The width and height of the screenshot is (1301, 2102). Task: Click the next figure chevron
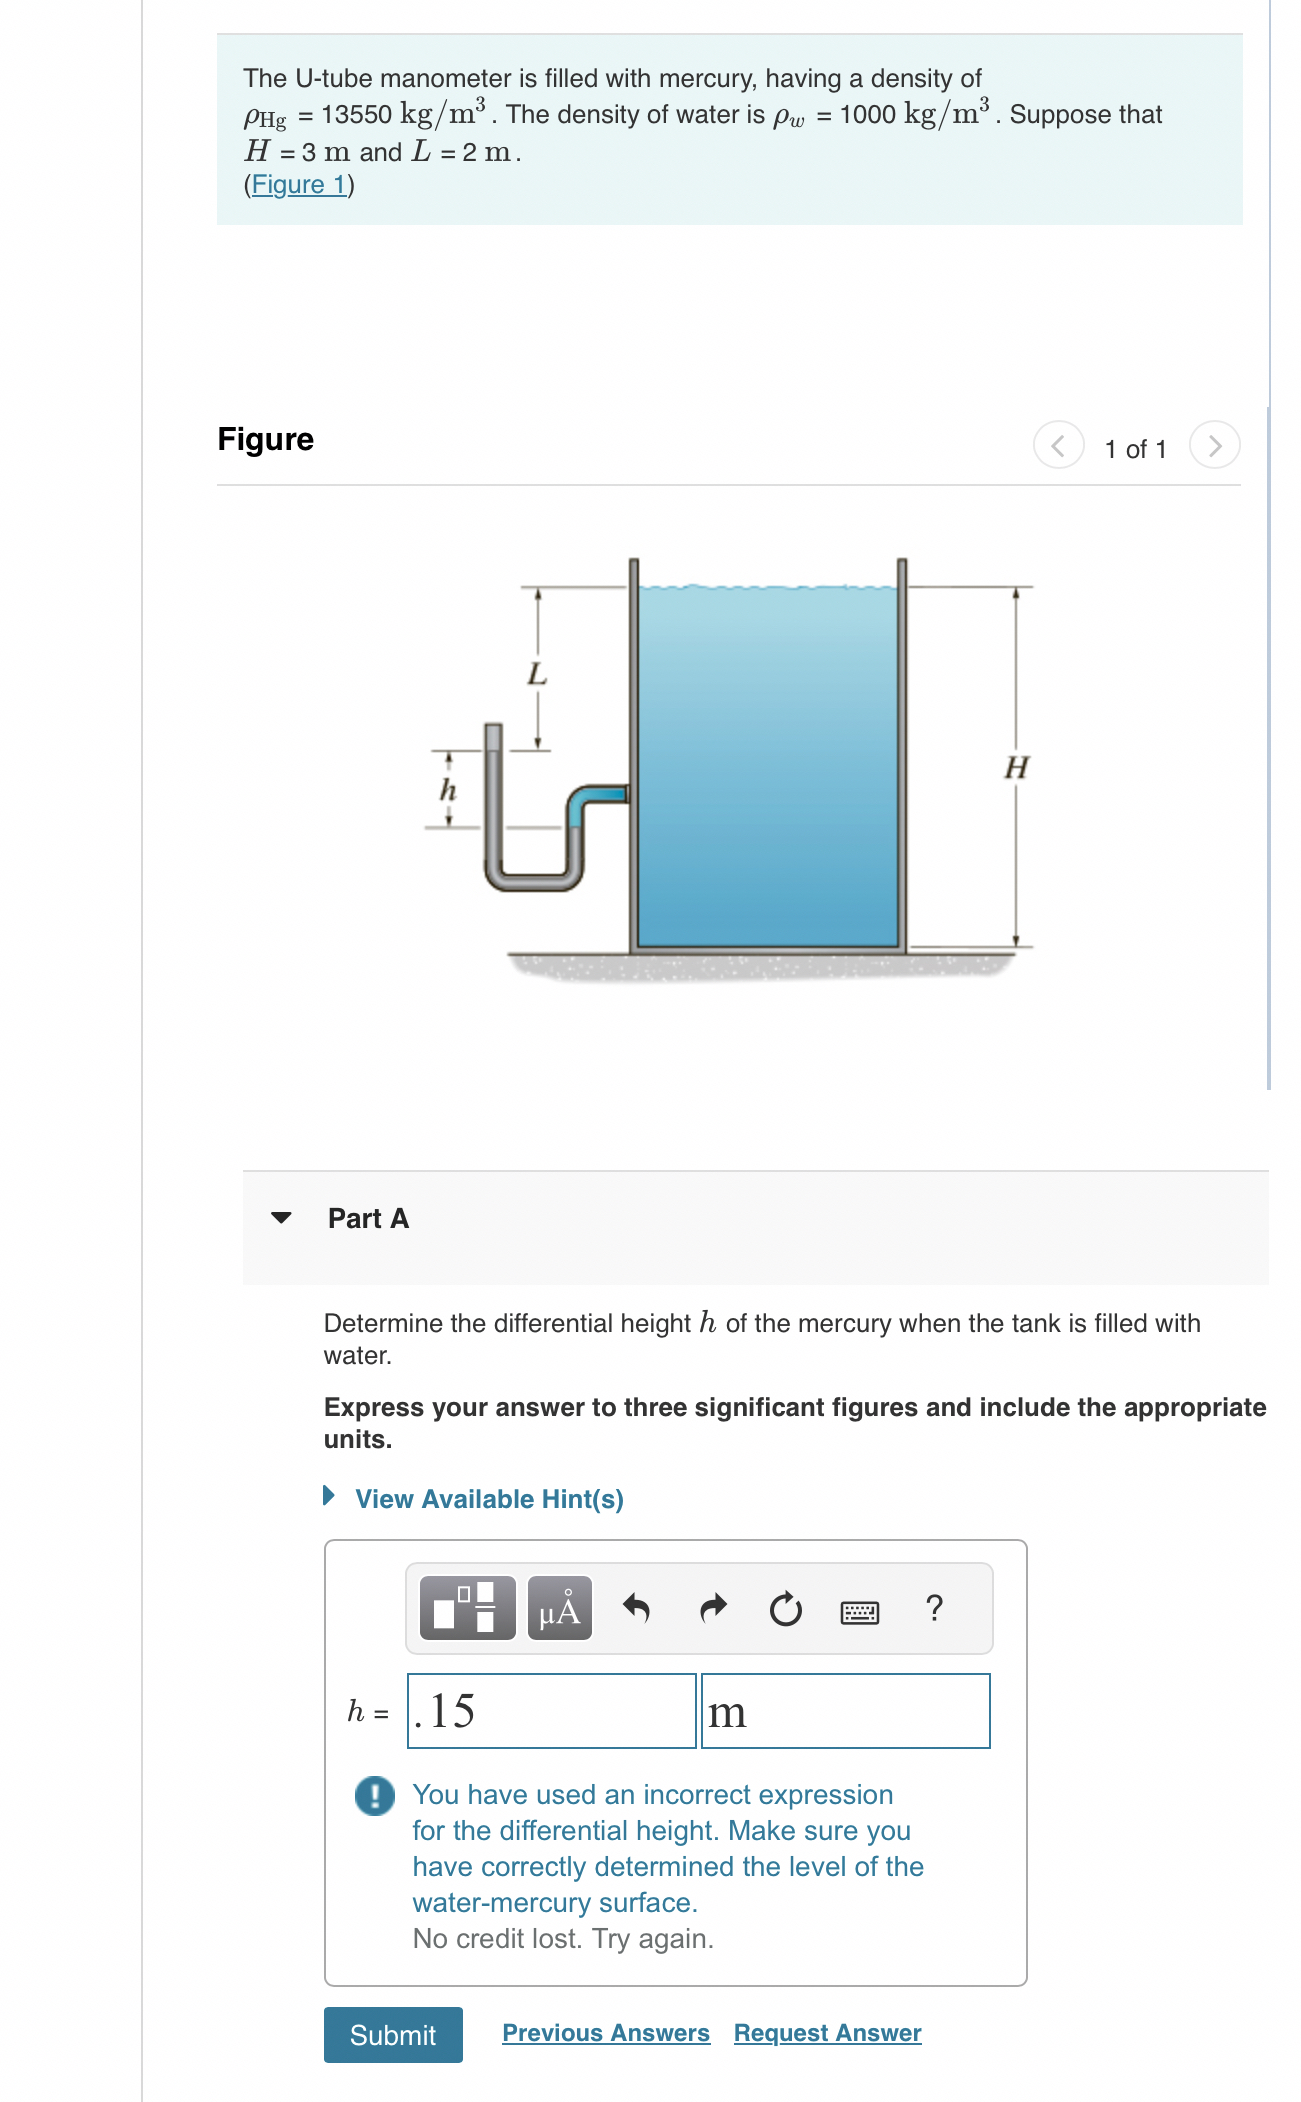click(x=1215, y=447)
